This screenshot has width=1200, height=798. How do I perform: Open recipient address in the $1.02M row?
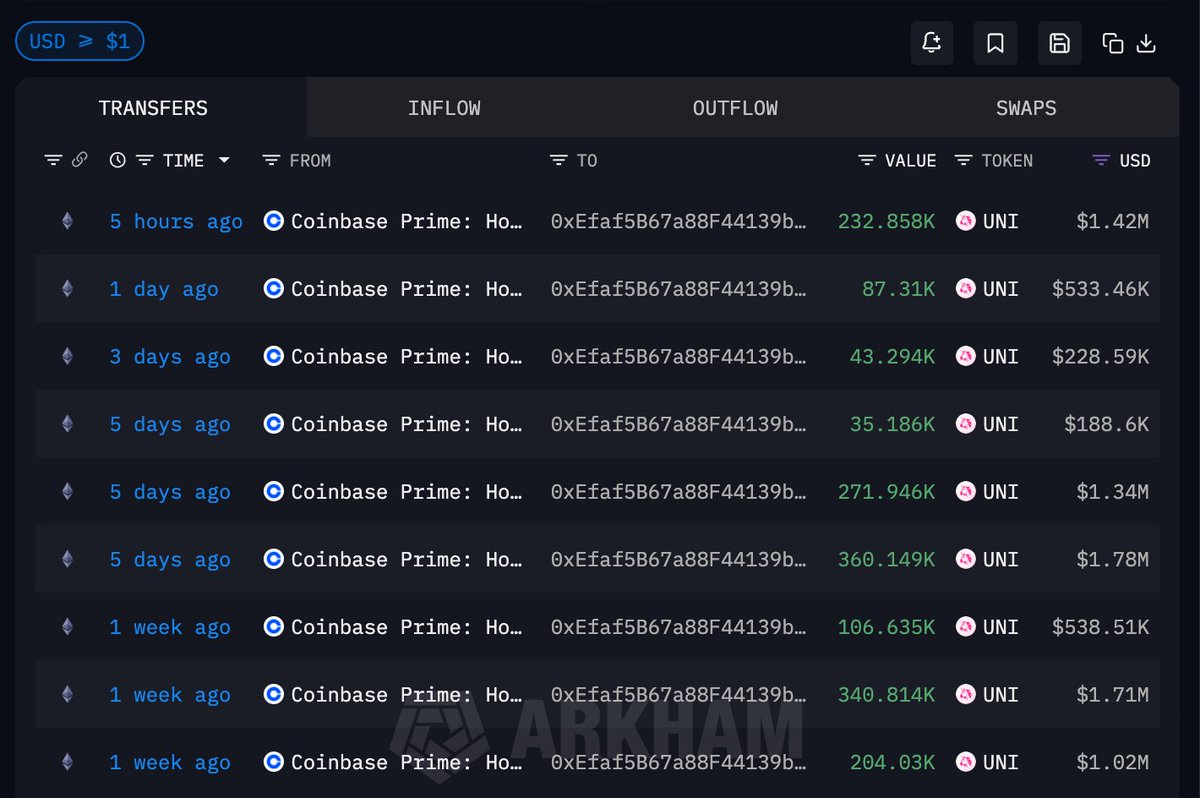(679, 763)
